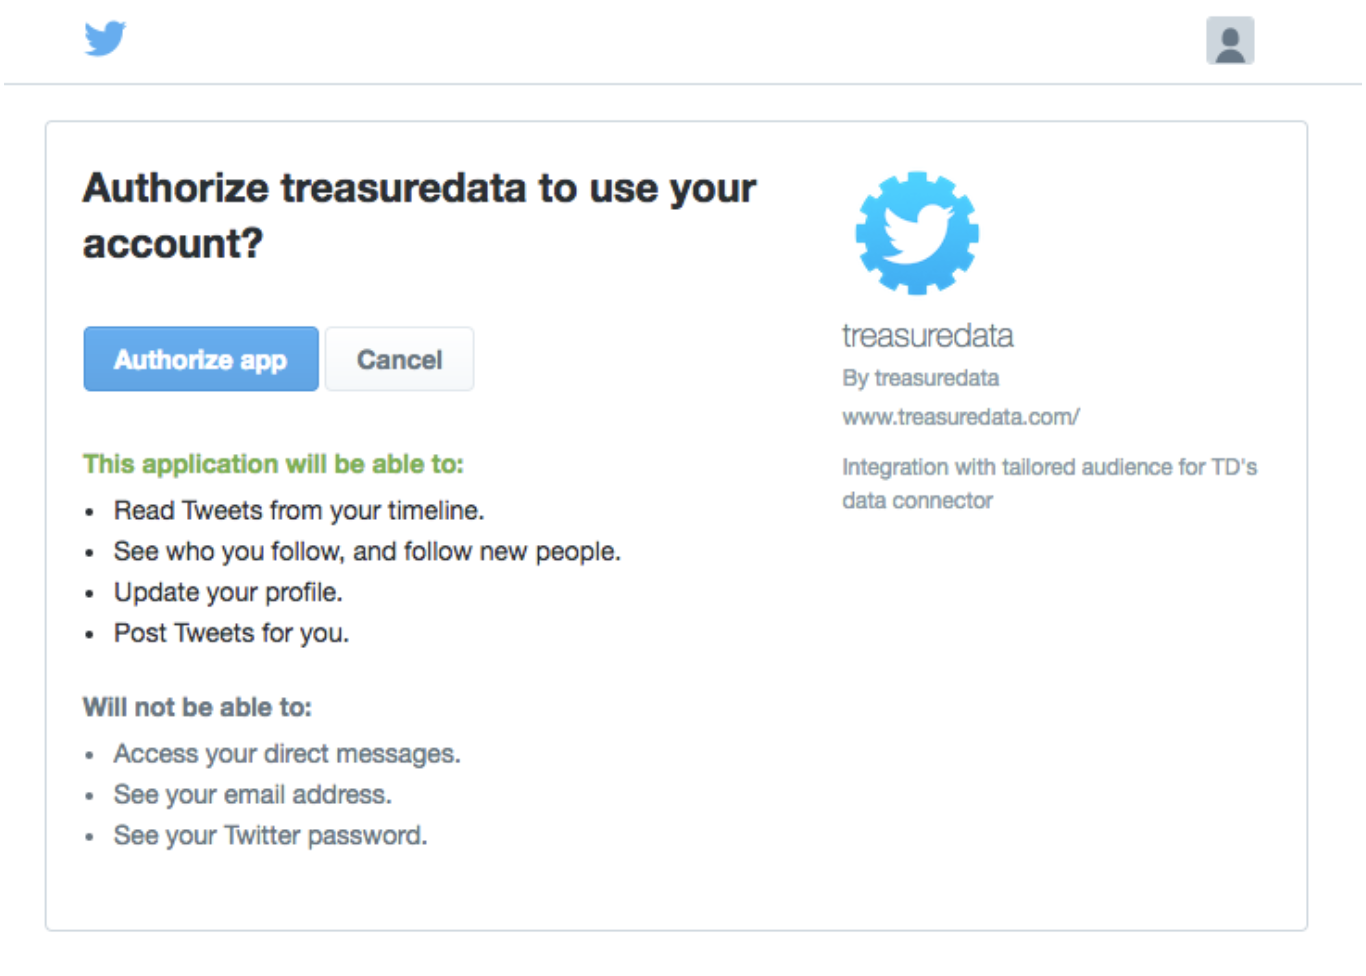Click "See your Twitter password" line
This screenshot has width=1366, height=976.
270,836
